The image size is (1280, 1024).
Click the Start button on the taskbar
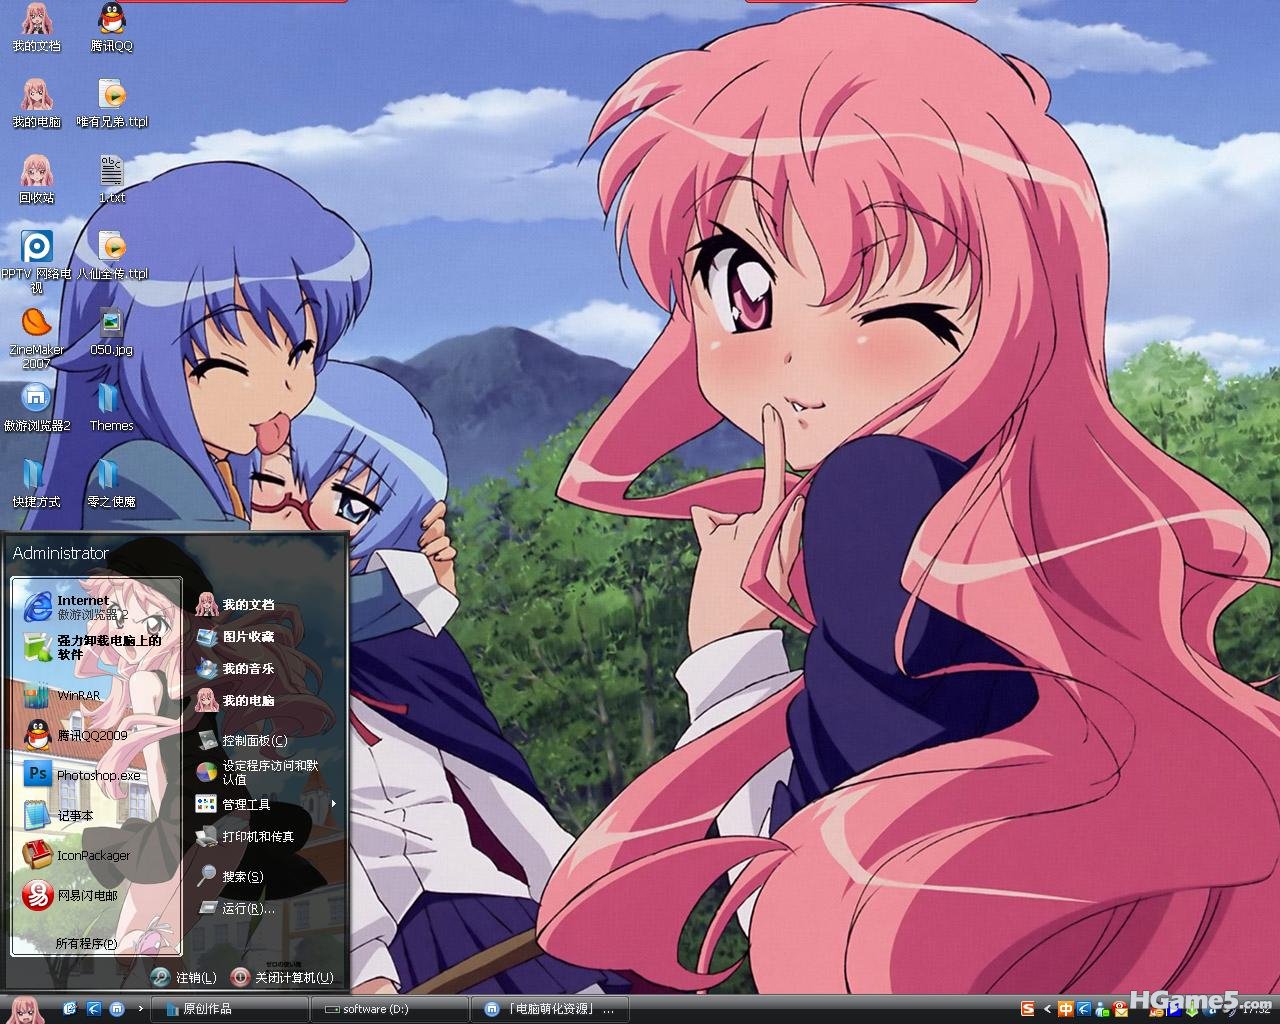26,1009
